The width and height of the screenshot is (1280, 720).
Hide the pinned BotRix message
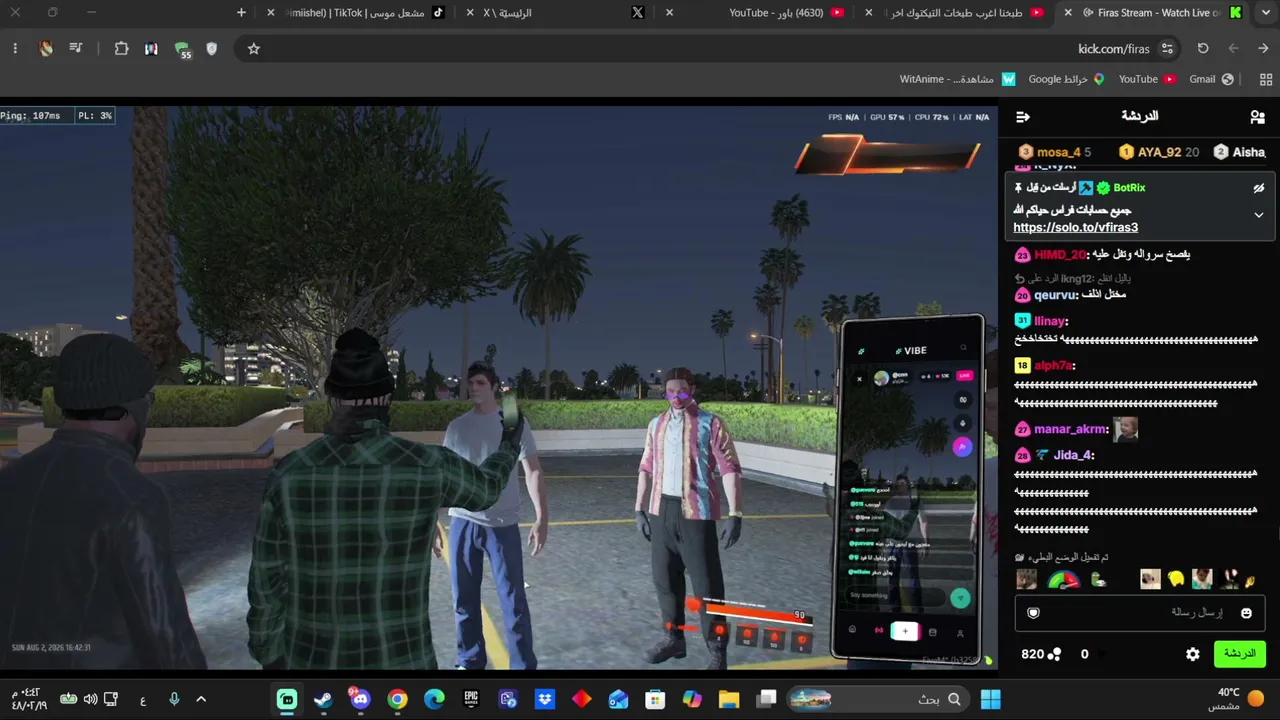coord(1259,188)
